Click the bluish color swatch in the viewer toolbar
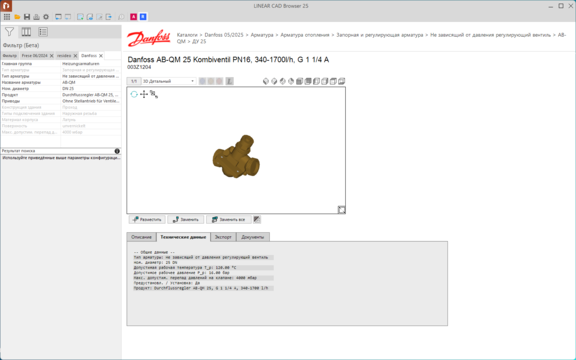This screenshot has width=576, height=360. pos(202,81)
